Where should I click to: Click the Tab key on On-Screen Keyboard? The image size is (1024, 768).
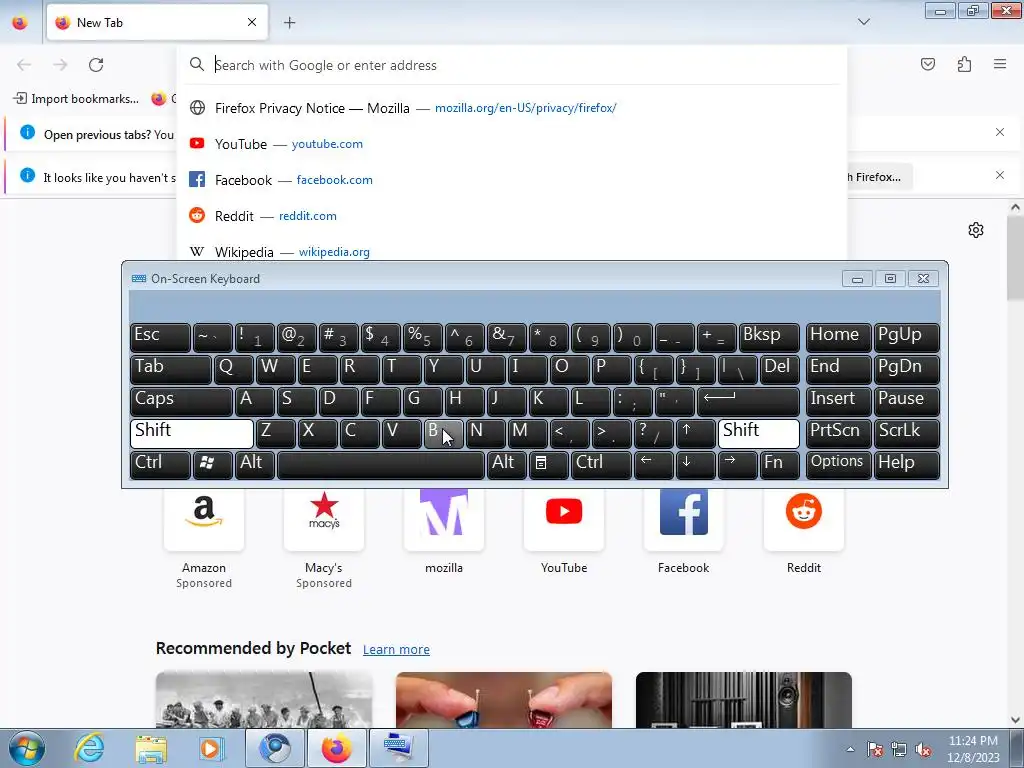coord(170,369)
